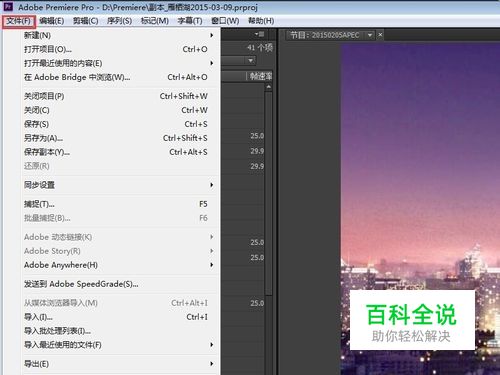Open the 字幕(T) menu
The image size is (500, 375).
tap(190, 21)
